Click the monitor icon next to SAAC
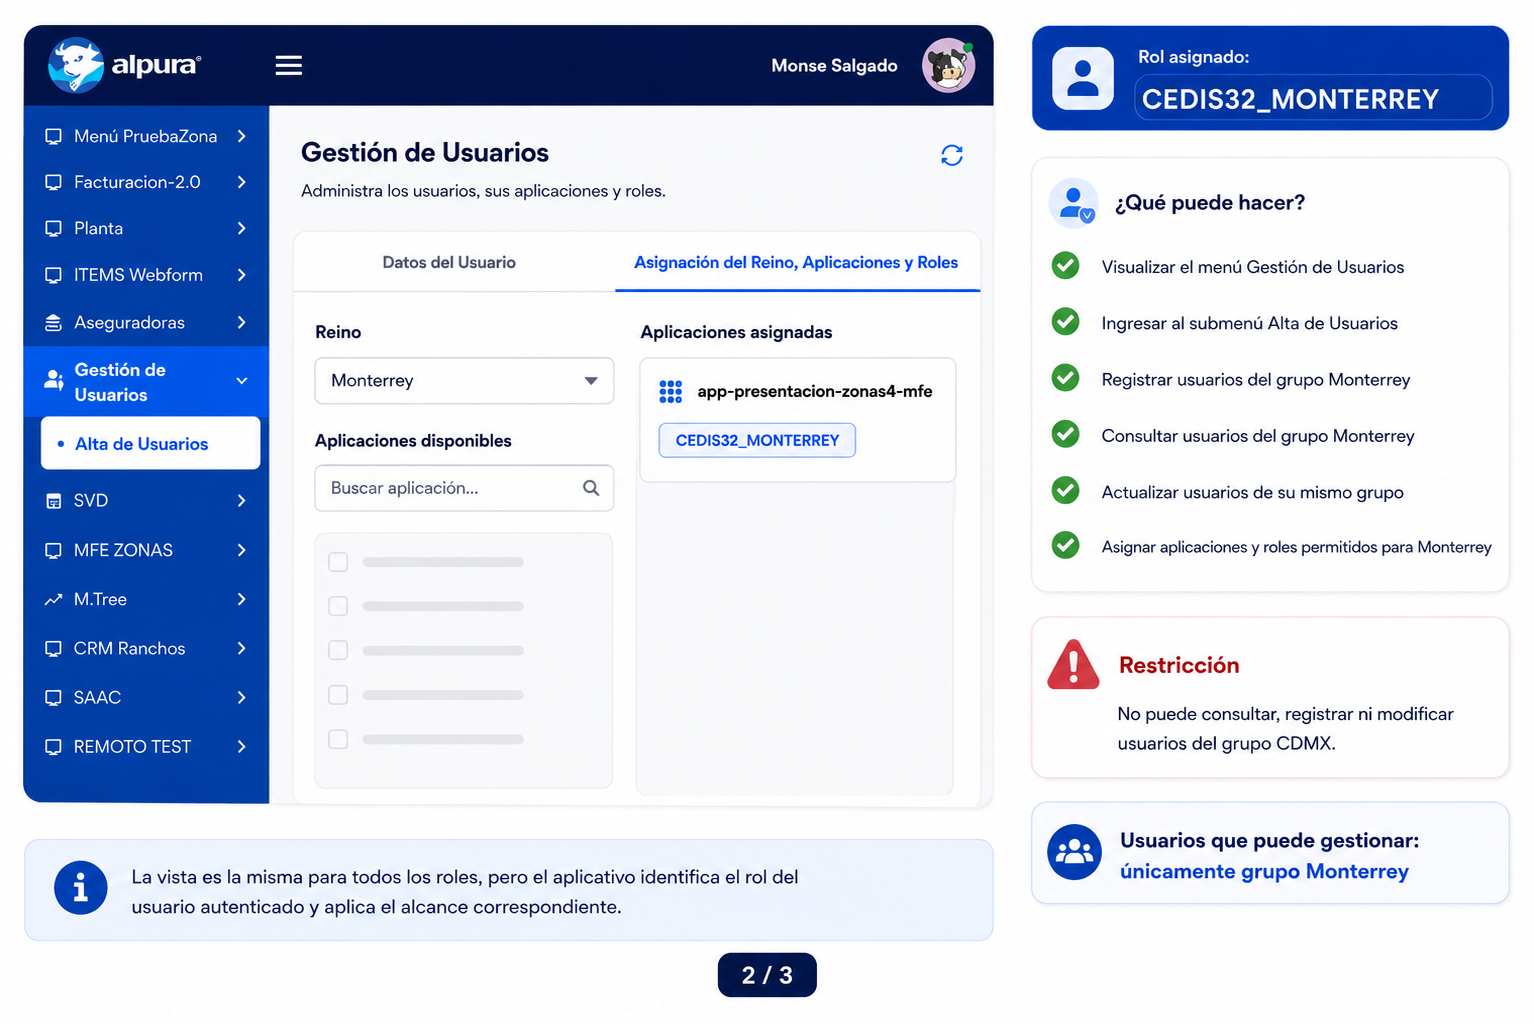This screenshot has height=1024, width=1535. (x=54, y=698)
